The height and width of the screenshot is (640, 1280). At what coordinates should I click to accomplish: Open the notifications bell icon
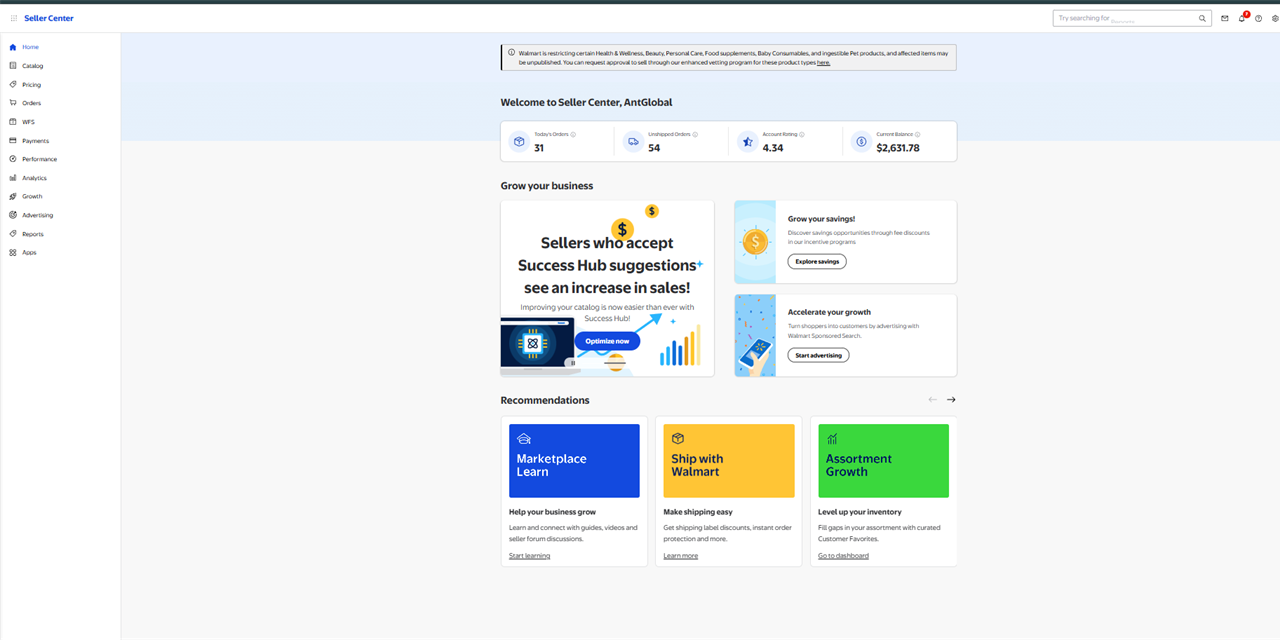point(1242,18)
